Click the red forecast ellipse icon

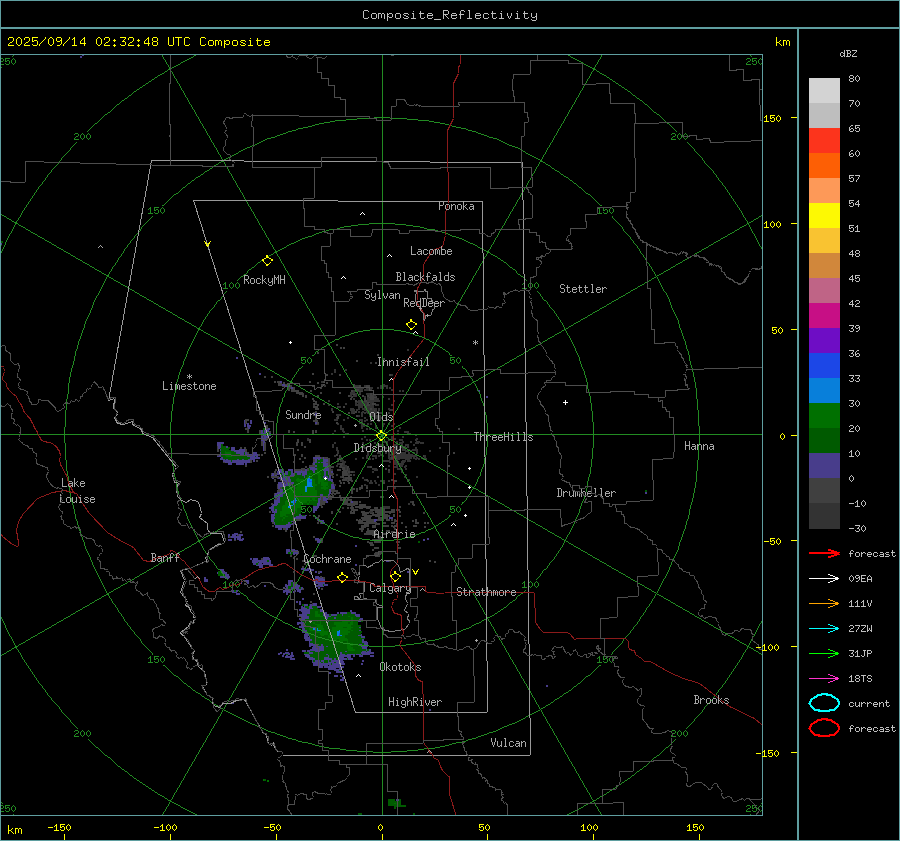tap(824, 728)
